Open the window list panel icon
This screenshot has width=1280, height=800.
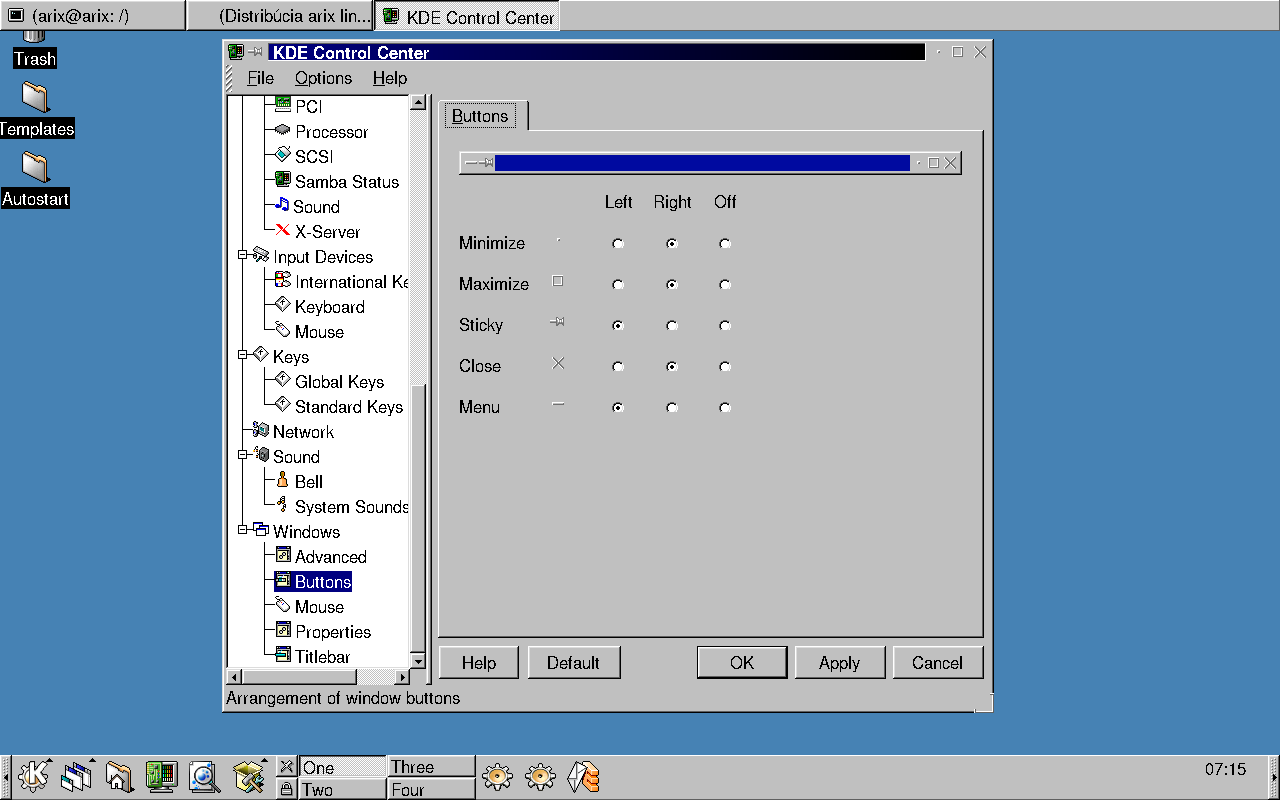(x=76, y=776)
